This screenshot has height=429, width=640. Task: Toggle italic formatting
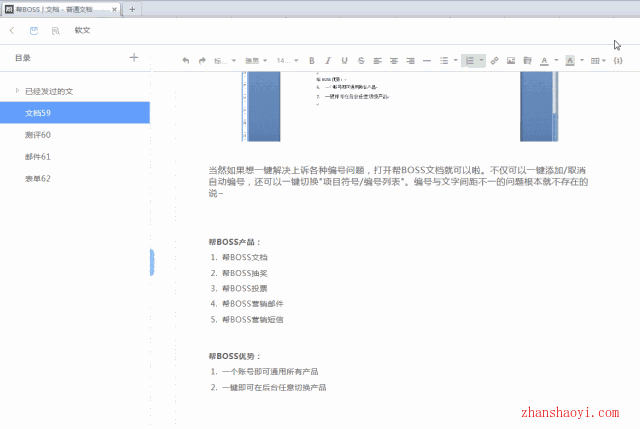(328, 61)
